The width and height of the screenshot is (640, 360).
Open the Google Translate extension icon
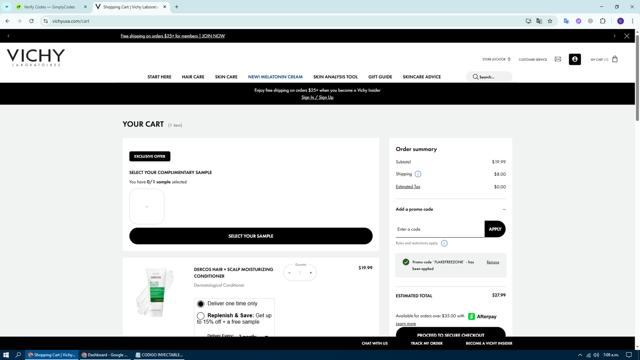tap(566, 21)
